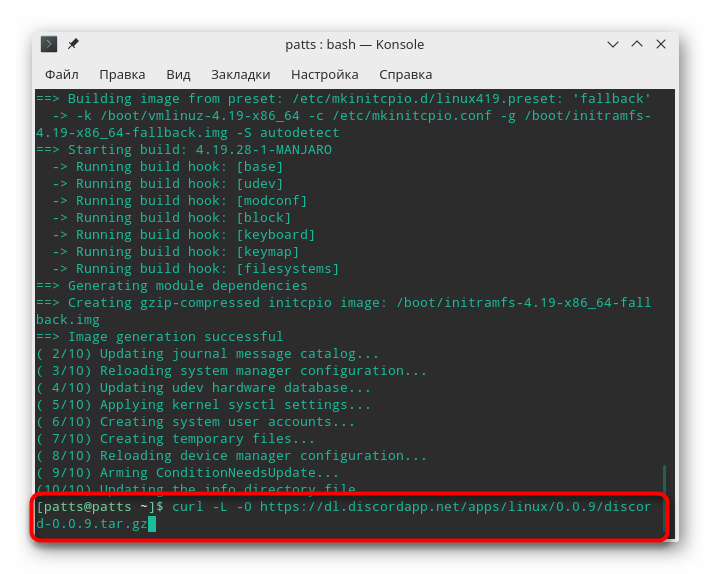Click '( 7/10) Creating temporary files...' line
Viewport: 711px width, 574px height.
click(x=175, y=438)
